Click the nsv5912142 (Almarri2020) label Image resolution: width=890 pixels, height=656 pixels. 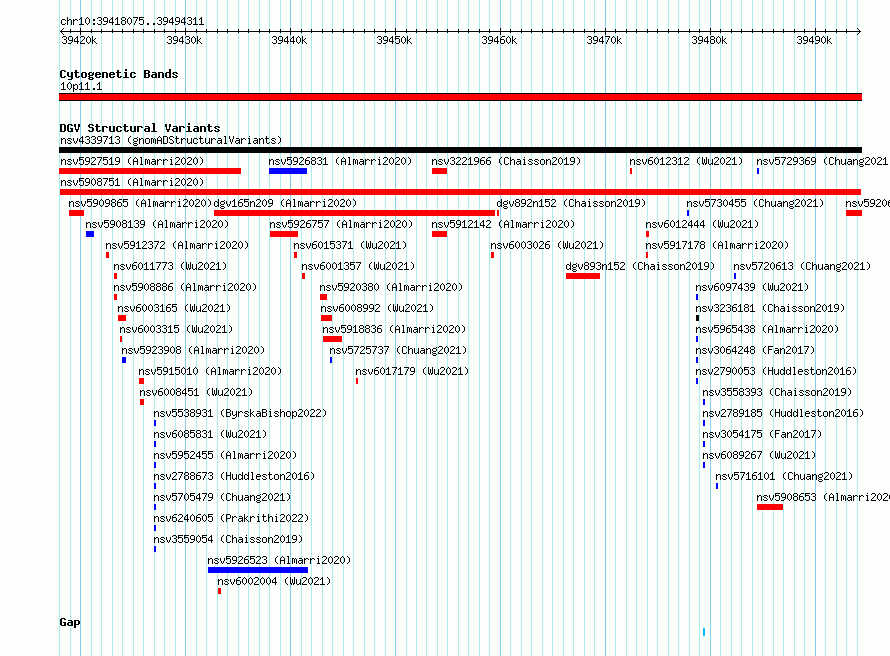(503, 224)
